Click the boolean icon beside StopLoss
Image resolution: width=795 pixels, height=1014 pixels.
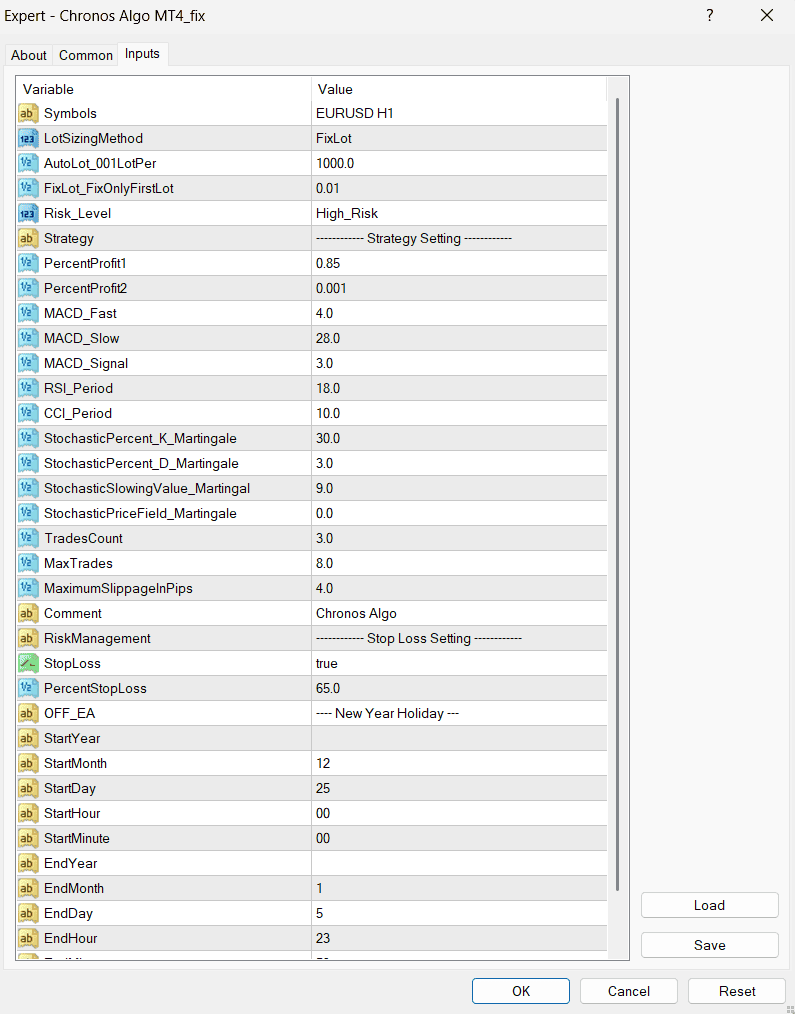pos(28,663)
